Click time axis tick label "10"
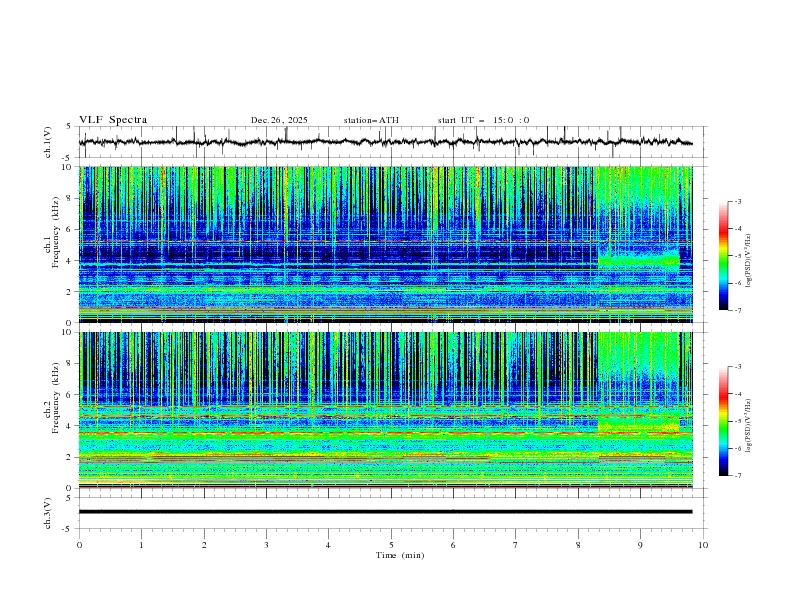This screenshot has width=792, height=612. (703, 545)
